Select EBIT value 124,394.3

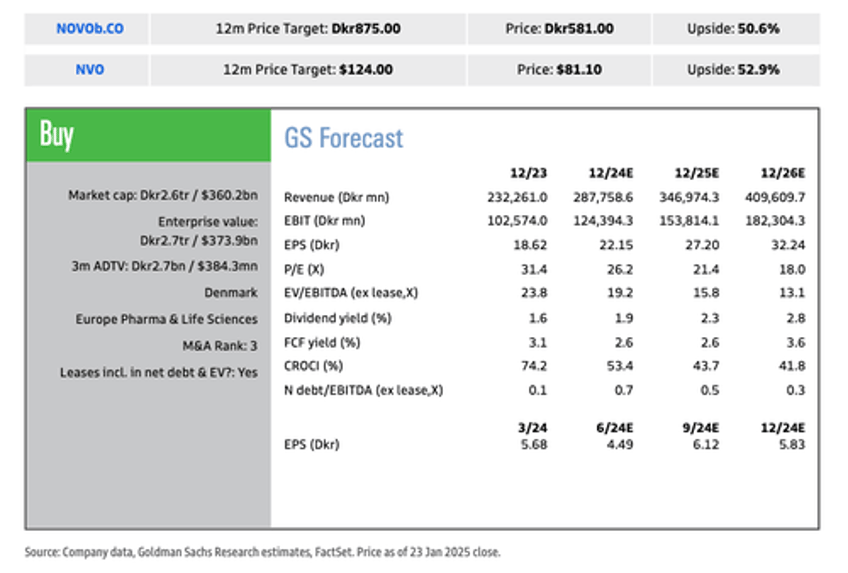click(x=603, y=221)
